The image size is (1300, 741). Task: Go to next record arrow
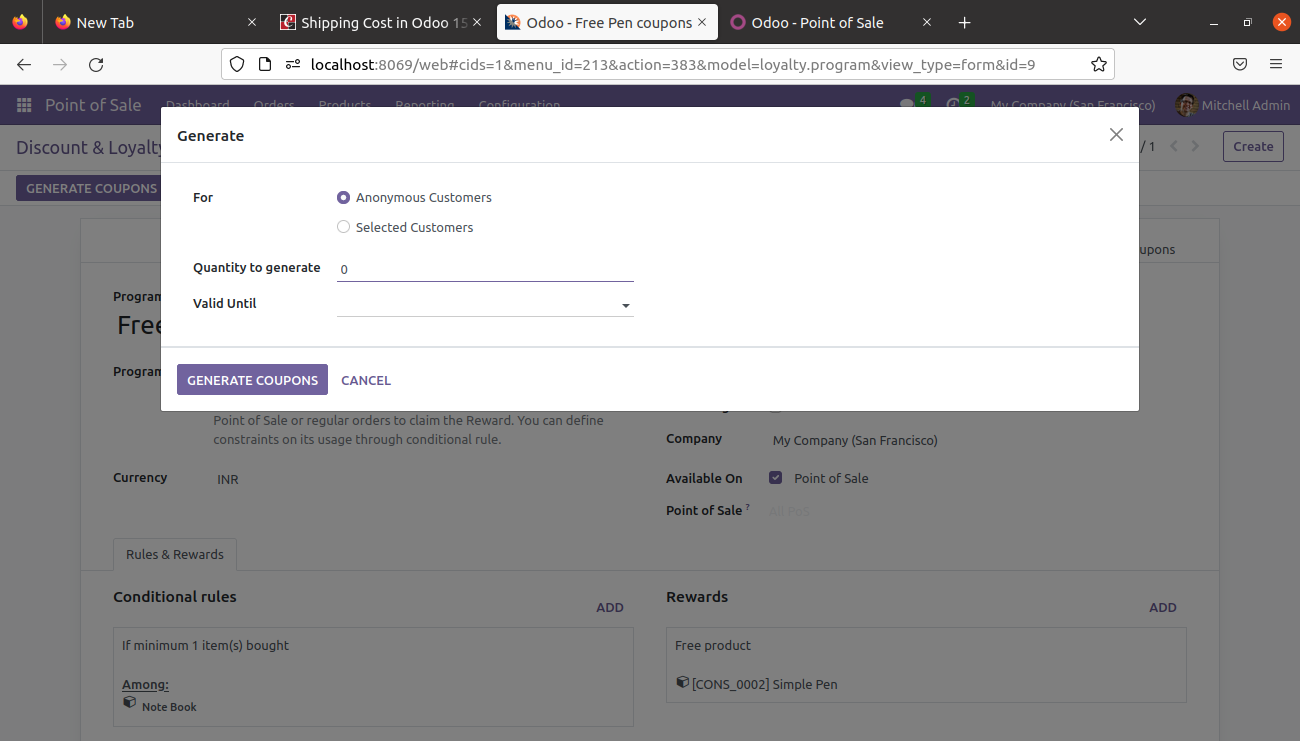pyautogui.click(x=1195, y=146)
